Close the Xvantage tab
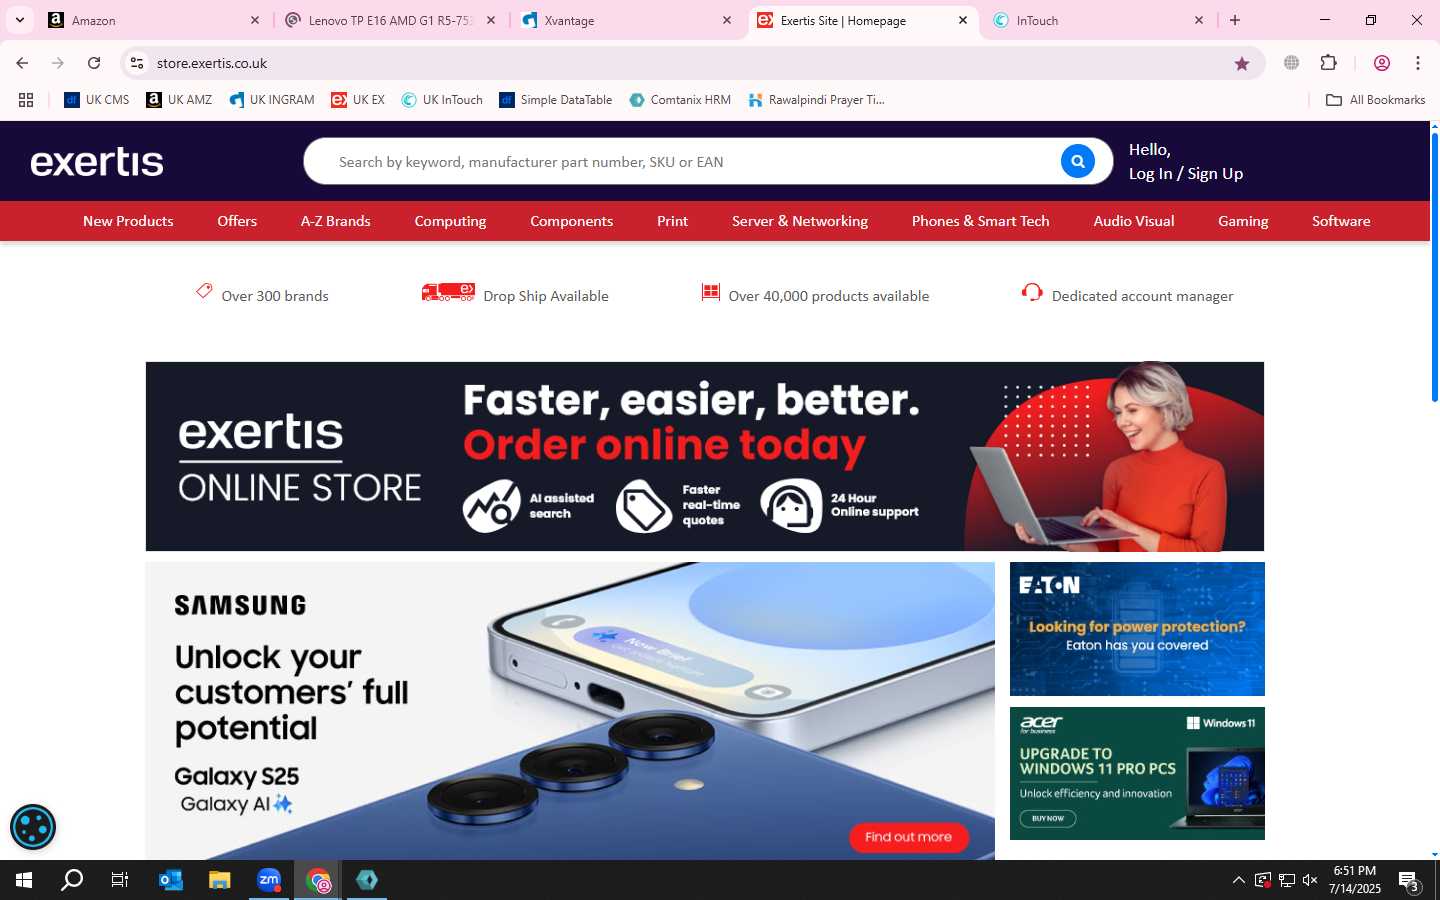Viewport: 1440px width, 900px height. point(727,20)
